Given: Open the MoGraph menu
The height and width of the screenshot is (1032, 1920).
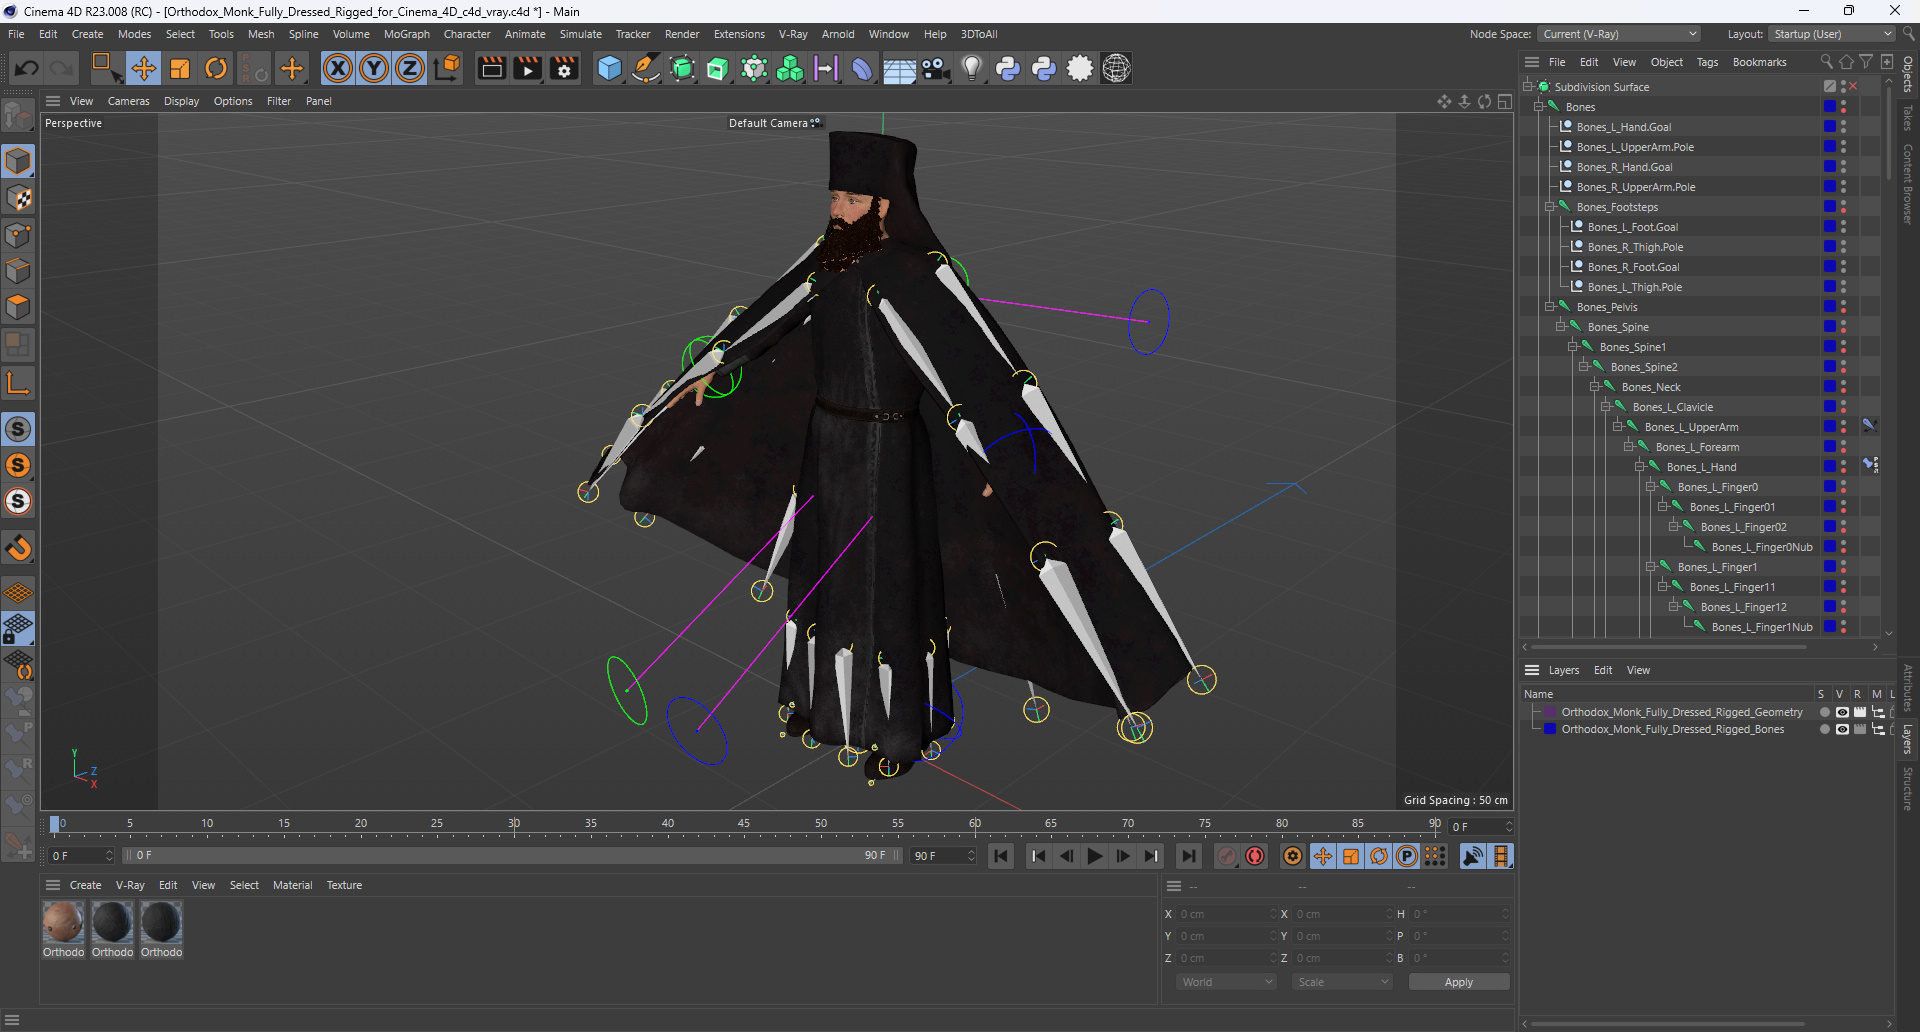Looking at the screenshot, I should 406,34.
